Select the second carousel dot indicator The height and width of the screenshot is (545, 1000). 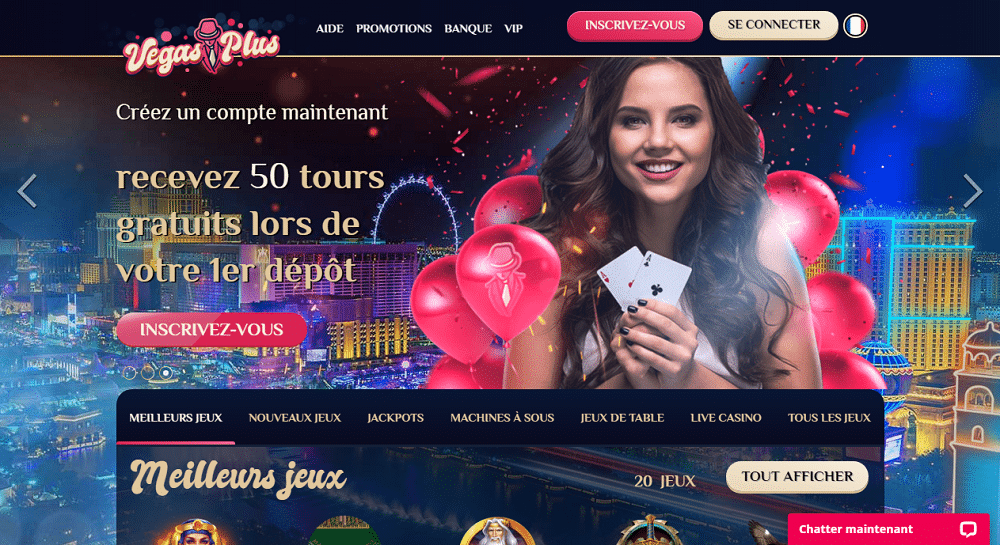point(147,372)
